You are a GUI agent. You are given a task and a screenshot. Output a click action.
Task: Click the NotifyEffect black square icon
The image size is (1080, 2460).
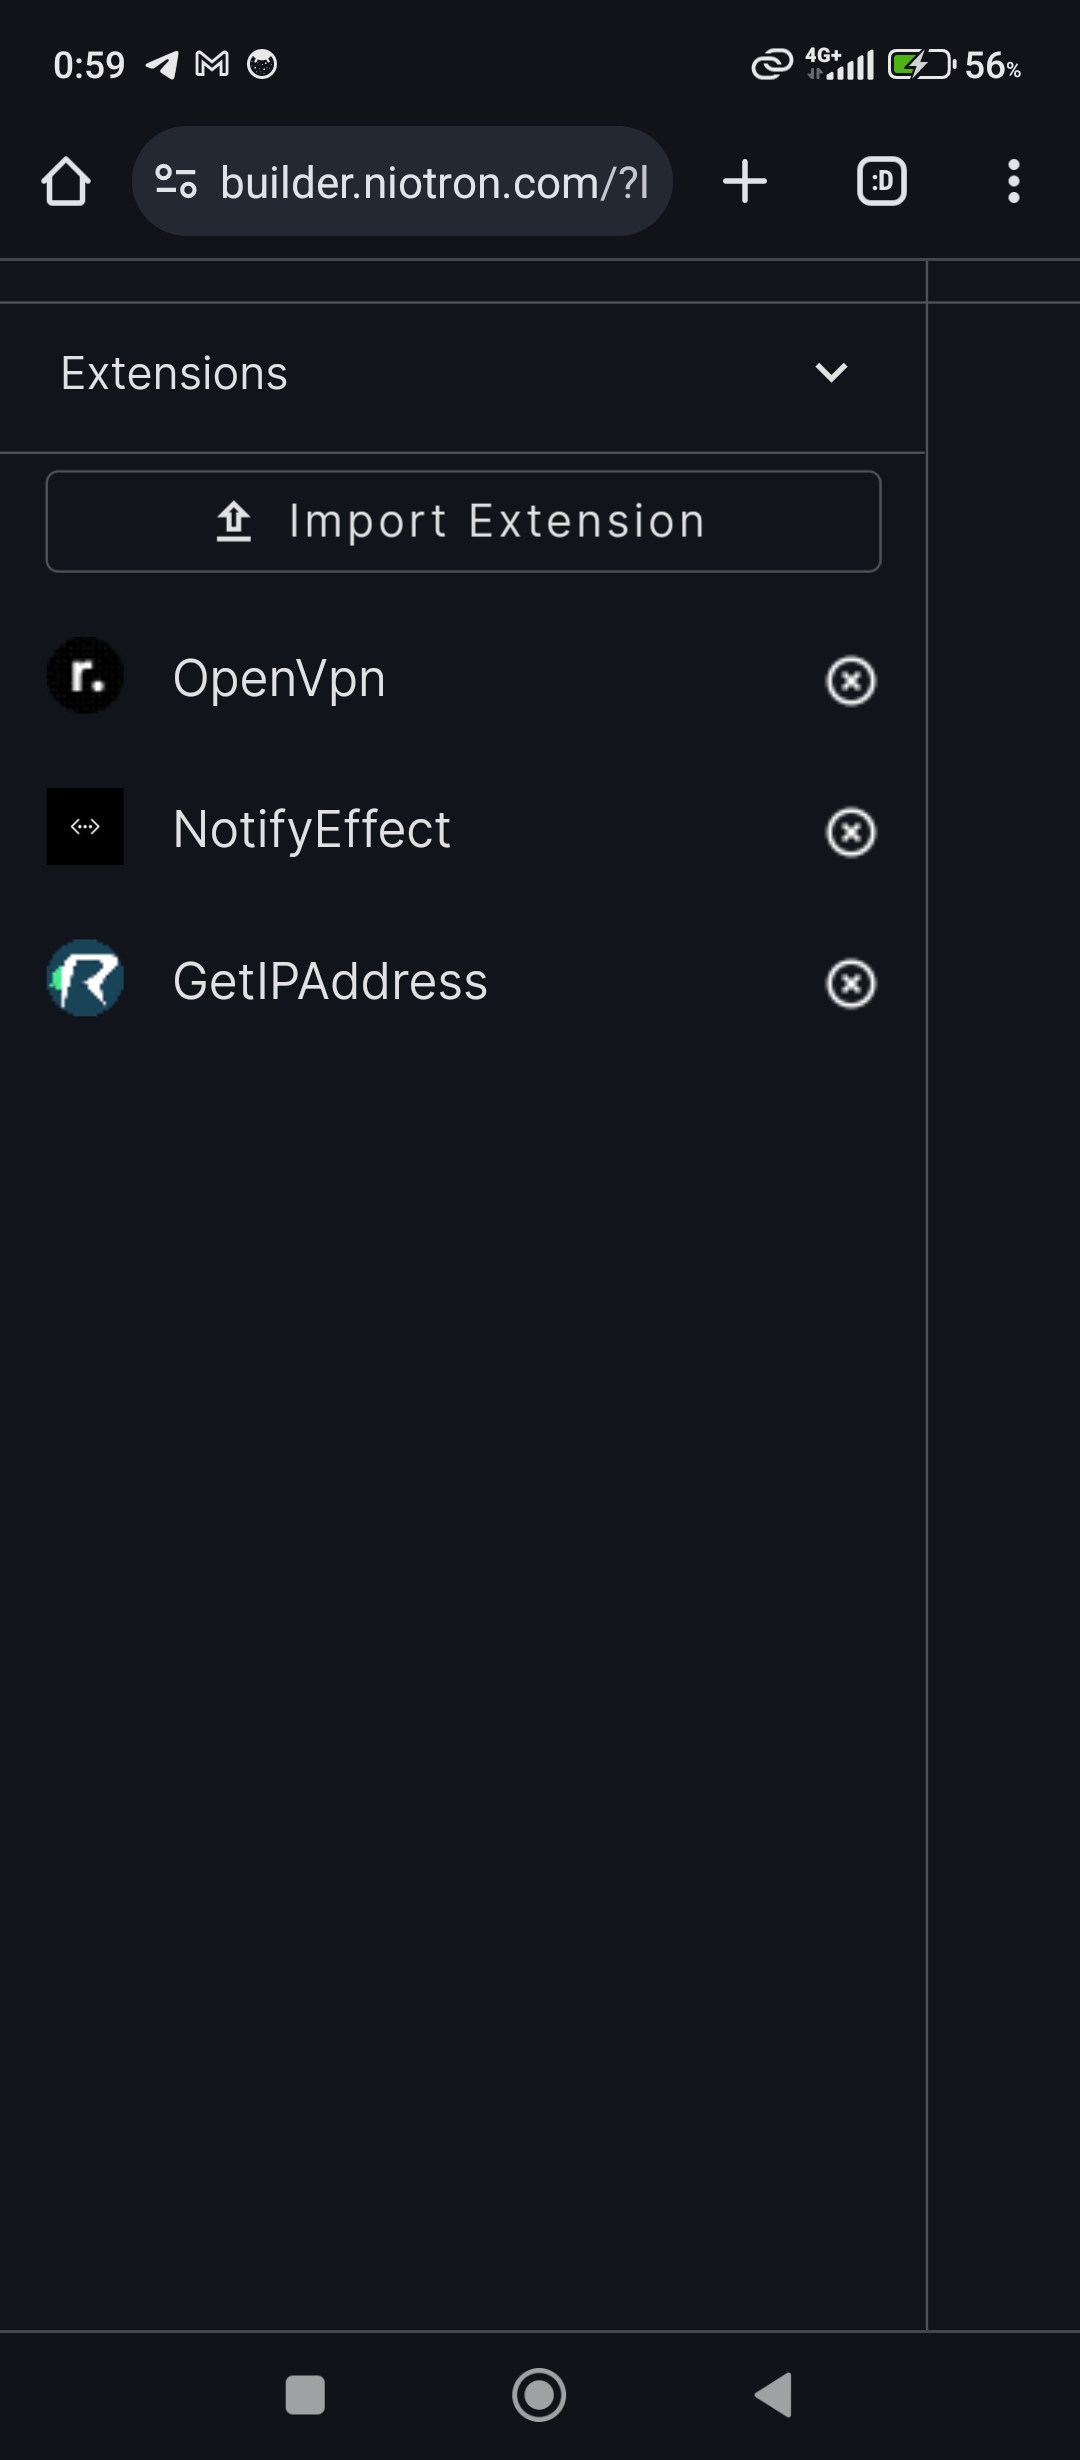coord(85,826)
